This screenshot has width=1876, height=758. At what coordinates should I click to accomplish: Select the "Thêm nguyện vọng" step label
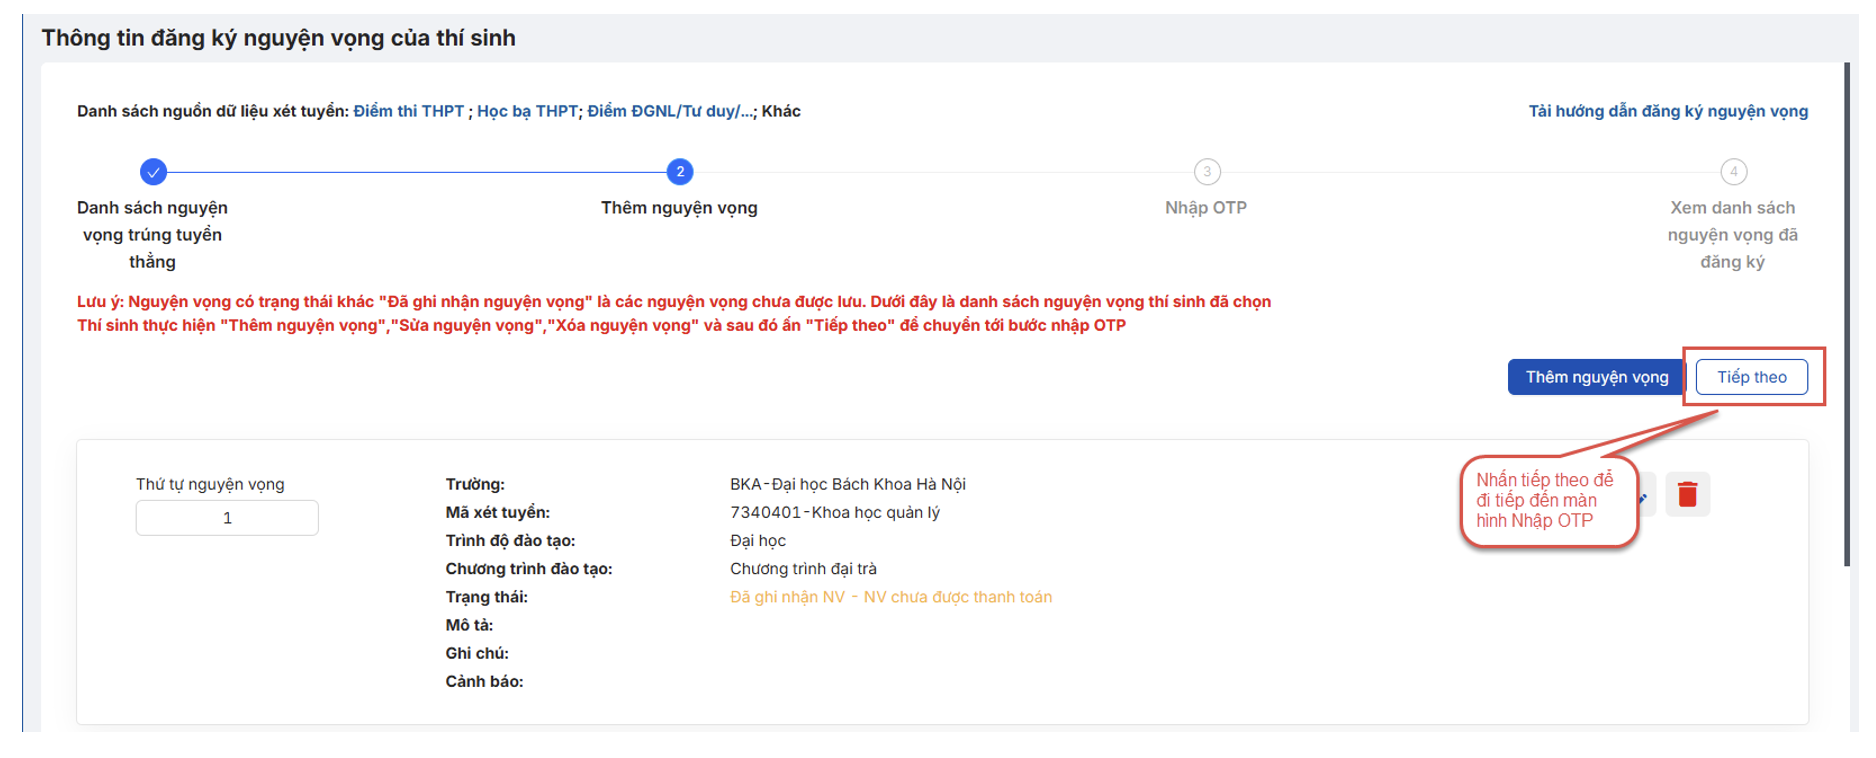679,208
